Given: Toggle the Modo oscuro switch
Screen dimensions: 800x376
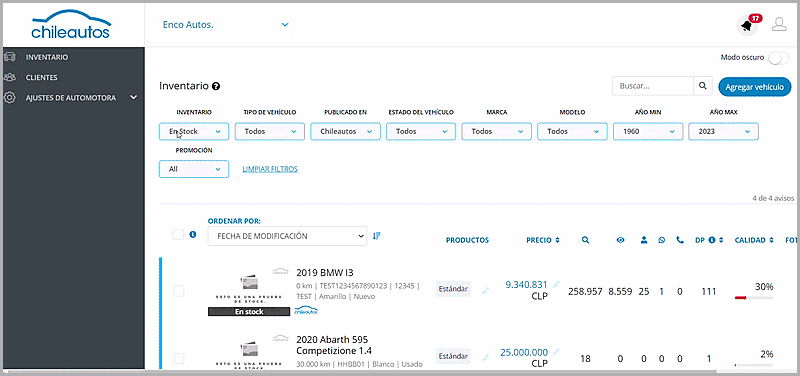Looking at the screenshot, I should pyautogui.click(x=779, y=58).
